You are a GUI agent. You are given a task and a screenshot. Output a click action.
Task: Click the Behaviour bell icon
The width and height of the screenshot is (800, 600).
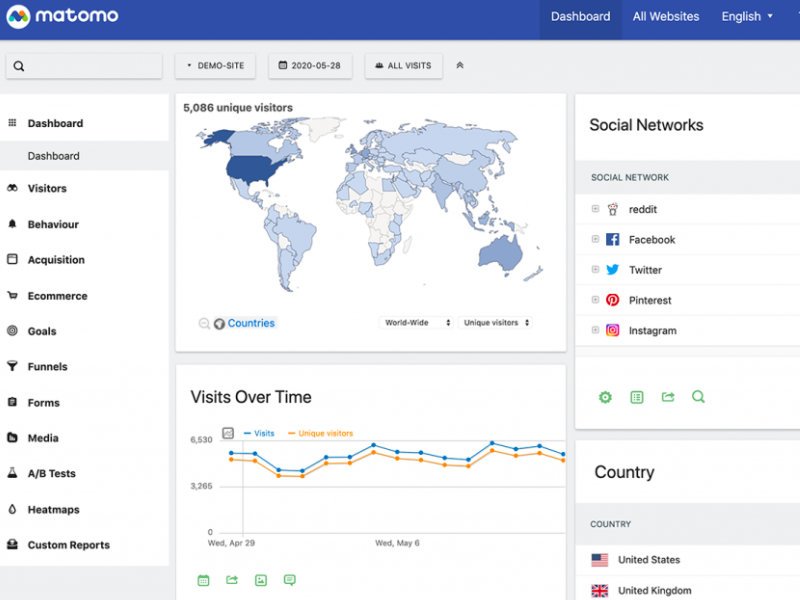pyautogui.click(x=12, y=224)
